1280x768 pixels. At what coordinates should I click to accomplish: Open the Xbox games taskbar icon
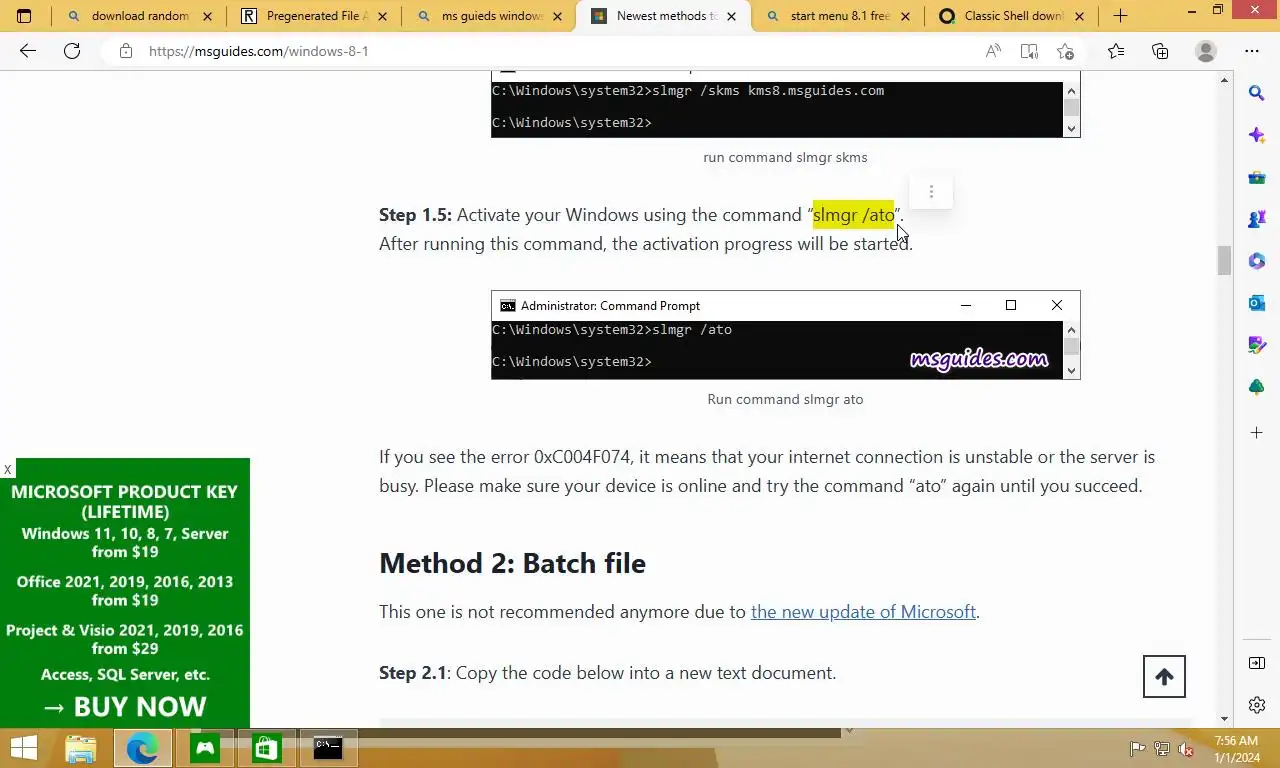pos(205,748)
